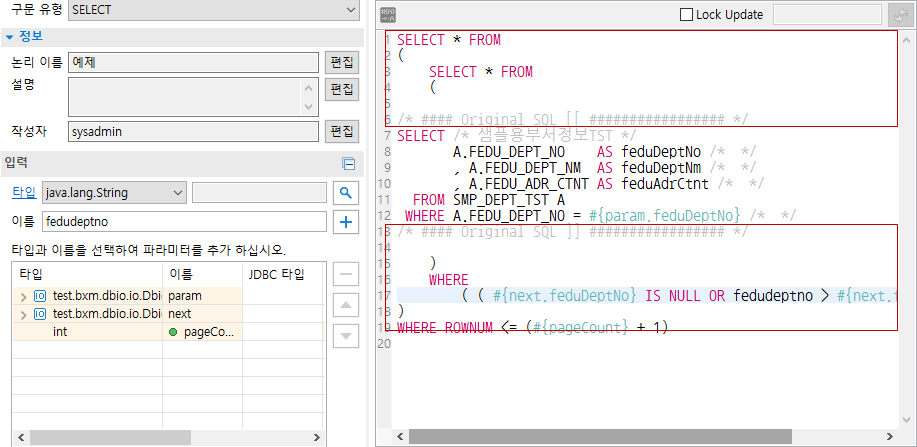
Task: Click the 타입 column header
Action: click(x=88, y=274)
